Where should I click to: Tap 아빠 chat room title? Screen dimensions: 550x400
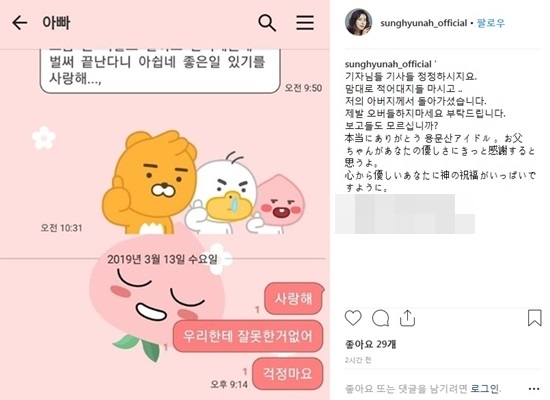[56, 23]
